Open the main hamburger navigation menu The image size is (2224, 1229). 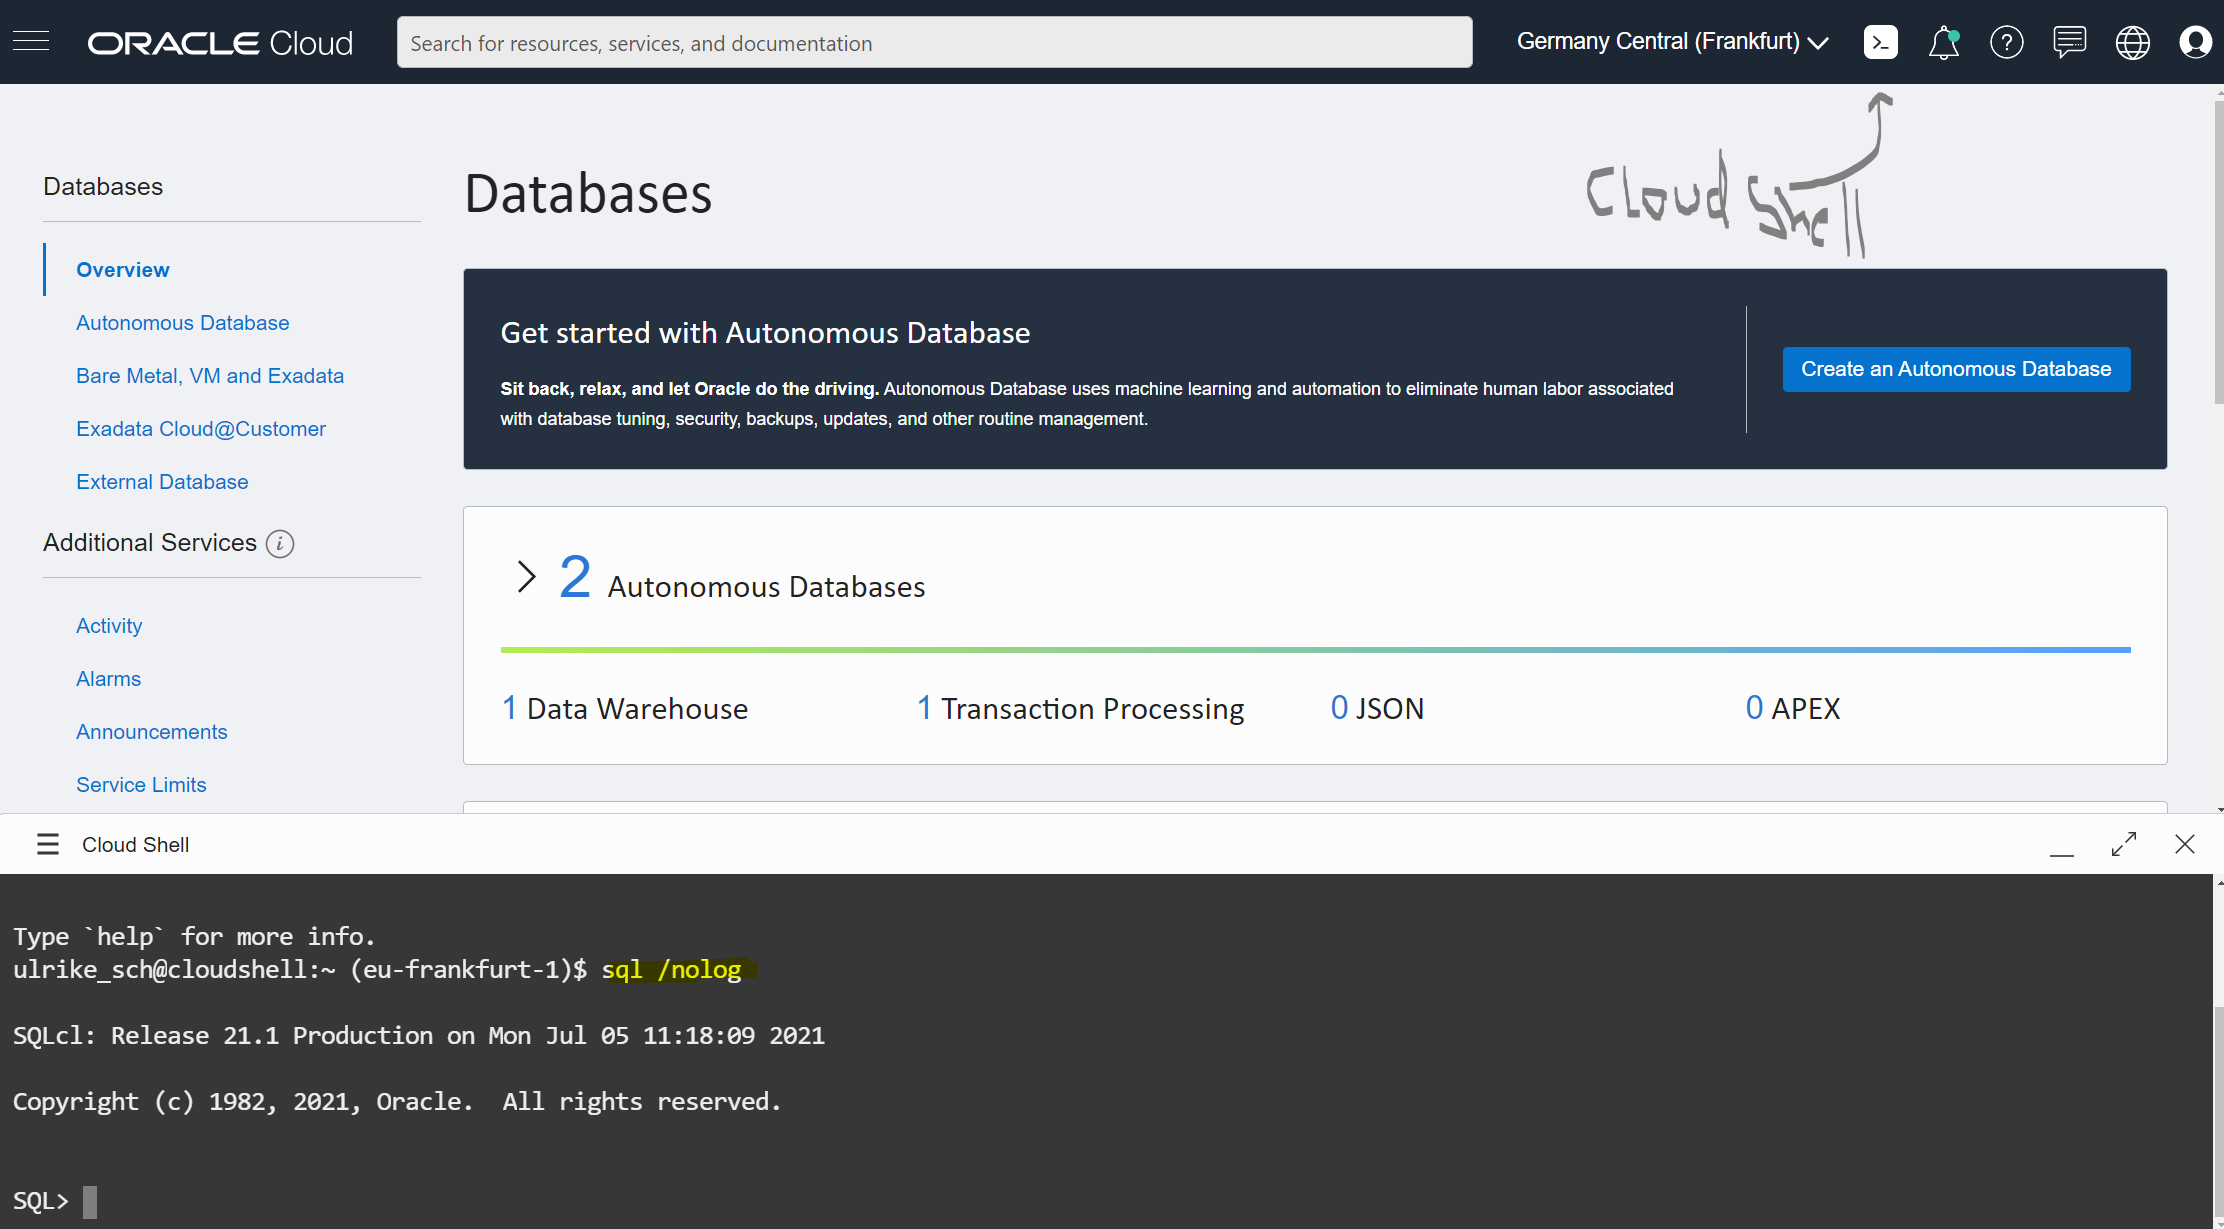point(31,41)
